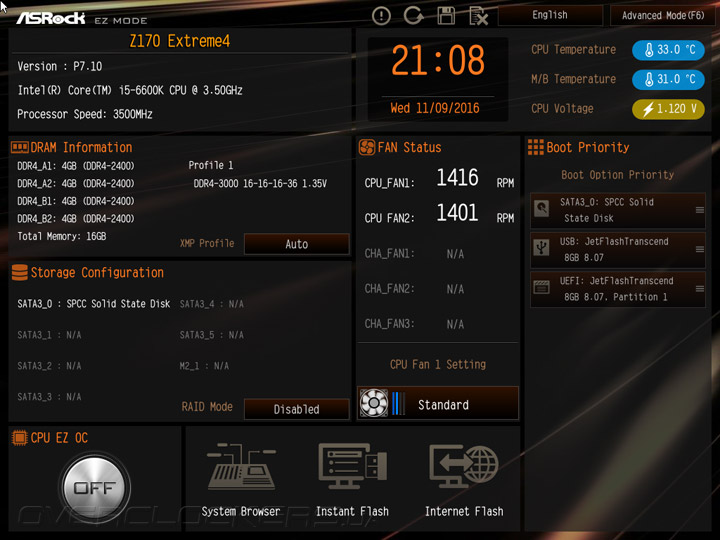Click DDR4_B1: 4GB (DDR4-2400) row
Viewport: 720px width, 540px height.
76,201
